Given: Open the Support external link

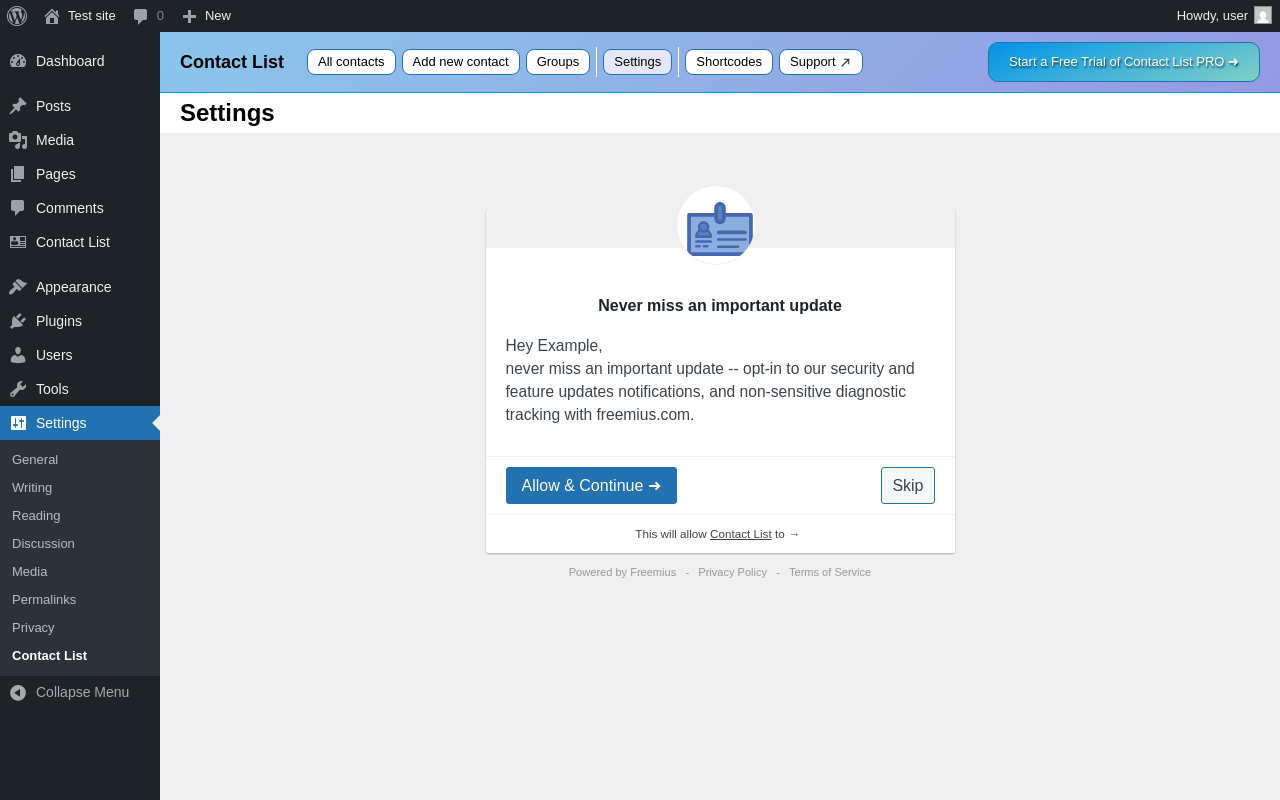Looking at the screenshot, I should [x=821, y=62].
